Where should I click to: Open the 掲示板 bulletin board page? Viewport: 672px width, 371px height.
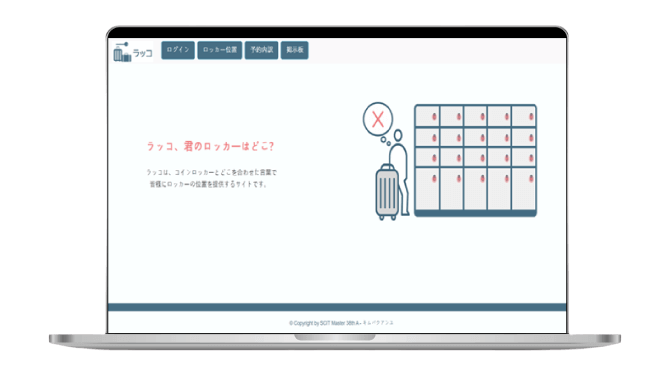295,50
